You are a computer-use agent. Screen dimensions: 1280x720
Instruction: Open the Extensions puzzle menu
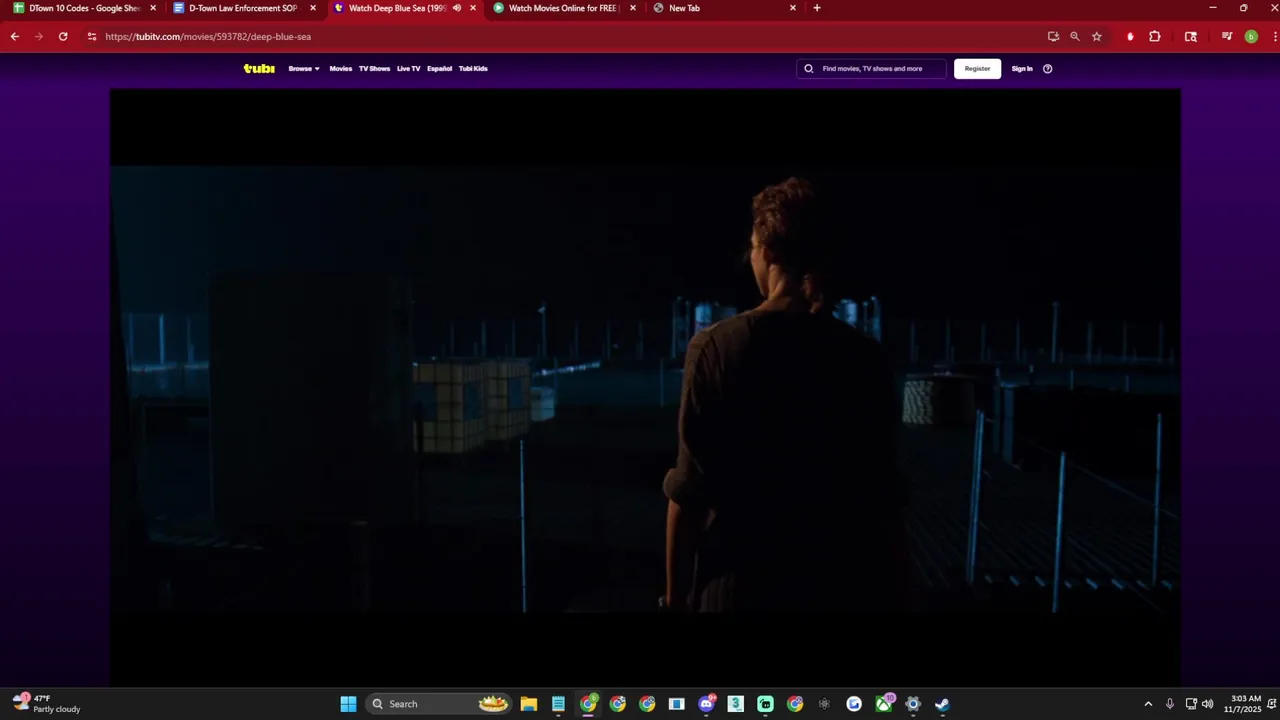[1155, 36]
